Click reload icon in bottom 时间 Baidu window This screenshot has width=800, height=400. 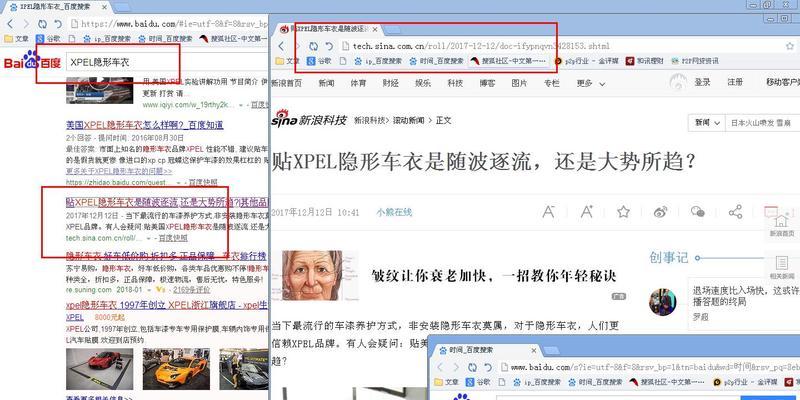pyautogui.click(x=472, y=367)
